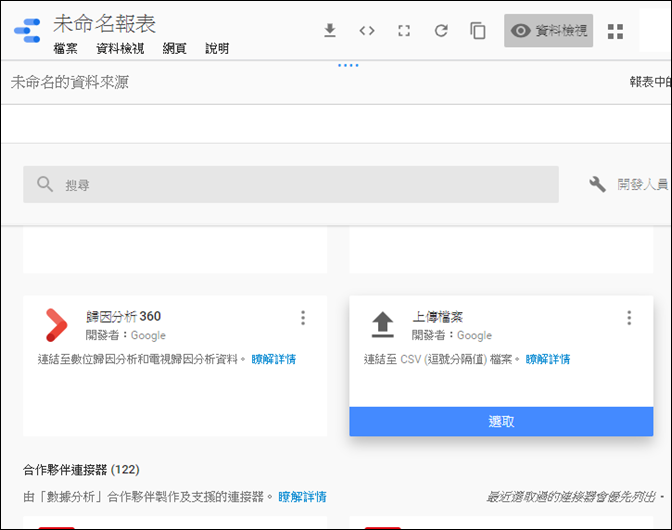Click 瞭解詳情 link for 歸因分析 360
This screenshot has width=672, height=530.
point(273,359)
